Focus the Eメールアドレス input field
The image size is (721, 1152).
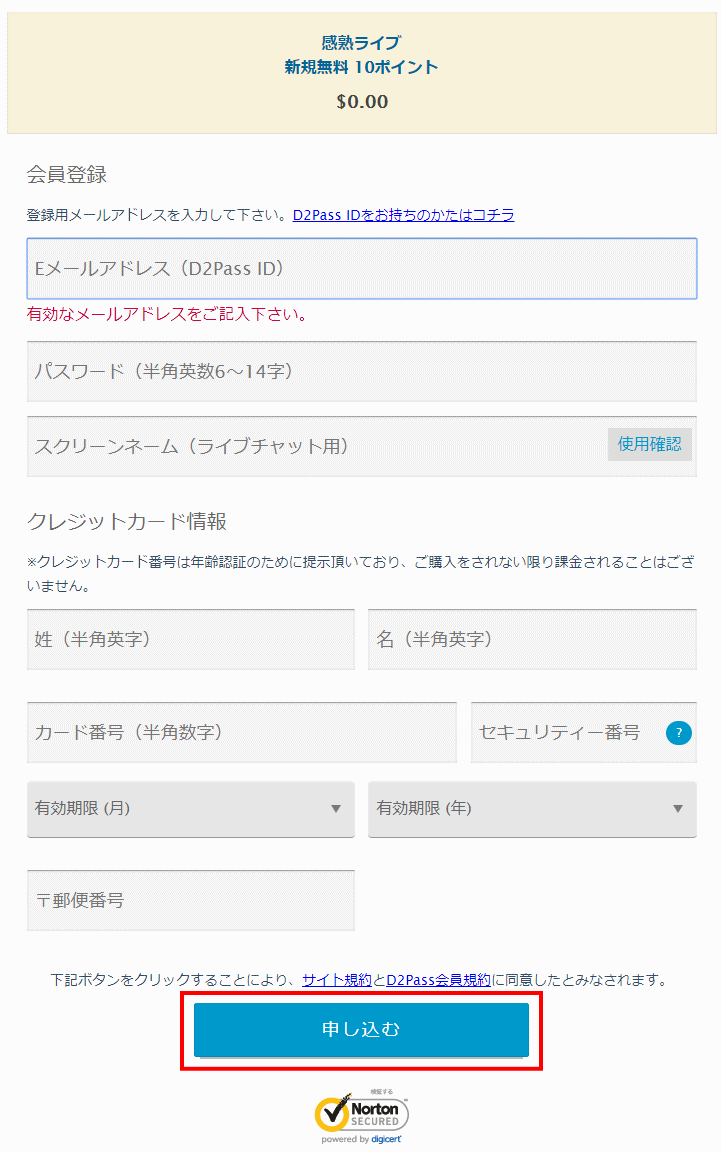(361, 269)
